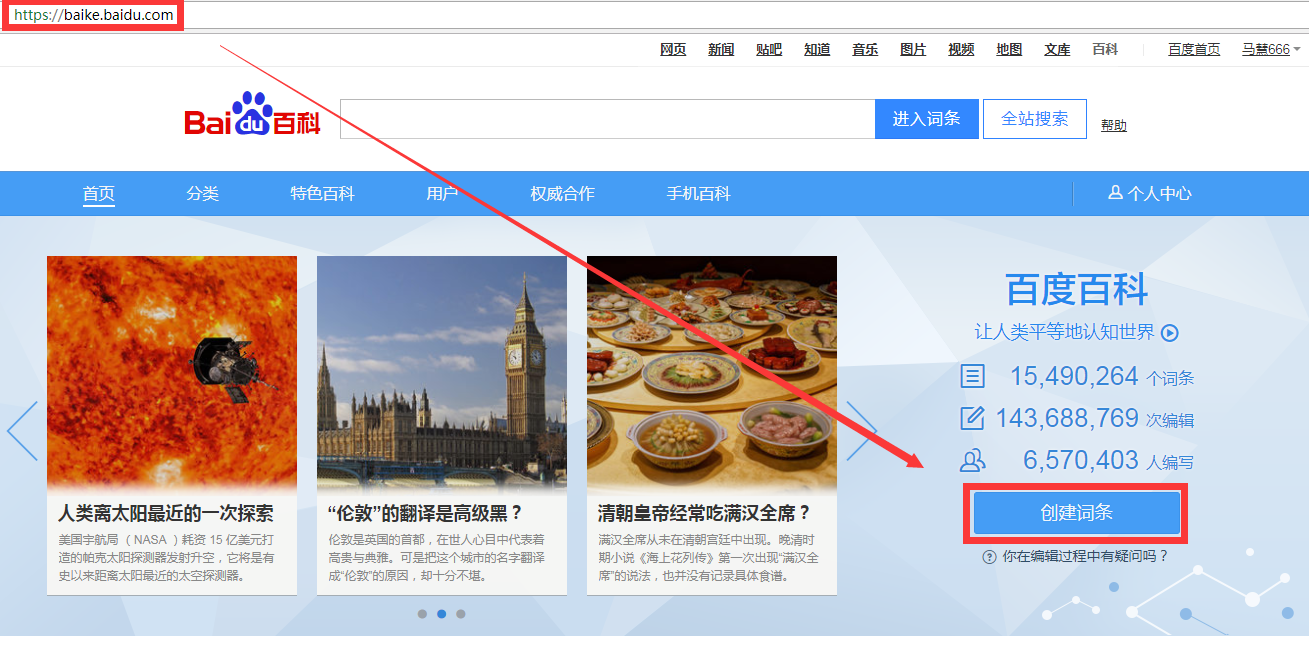
Task: Click the 你在编辑过程中有疑问吗 link
Action: [x=1085, y=557]
